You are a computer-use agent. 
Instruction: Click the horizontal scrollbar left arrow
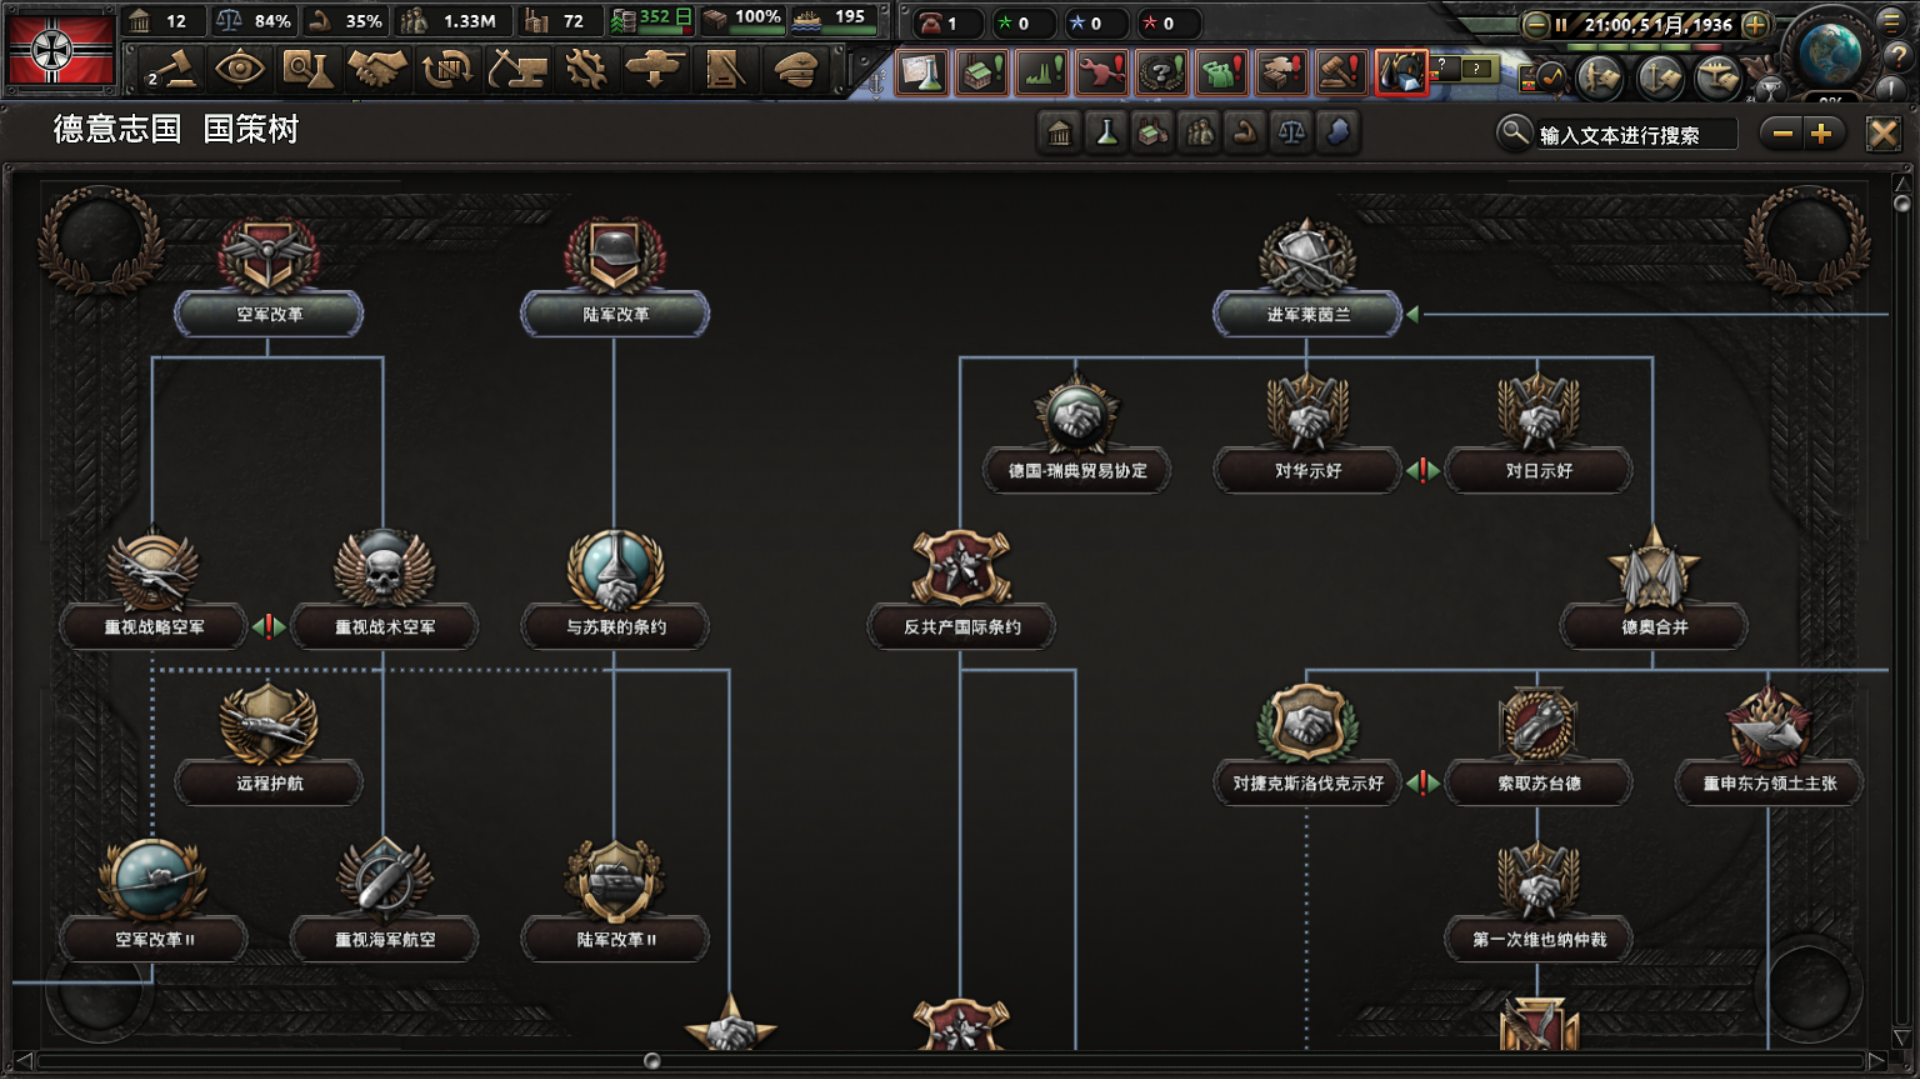pyautogui.click(x=24, y=1061)
